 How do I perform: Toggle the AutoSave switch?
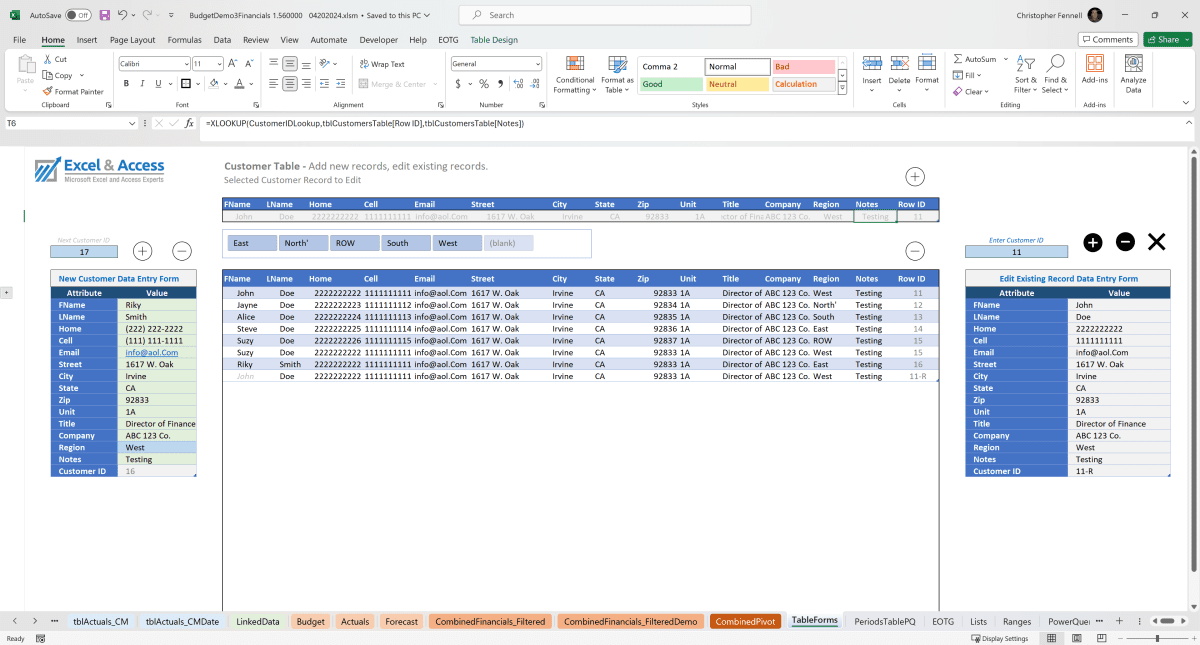pos(77,15)
